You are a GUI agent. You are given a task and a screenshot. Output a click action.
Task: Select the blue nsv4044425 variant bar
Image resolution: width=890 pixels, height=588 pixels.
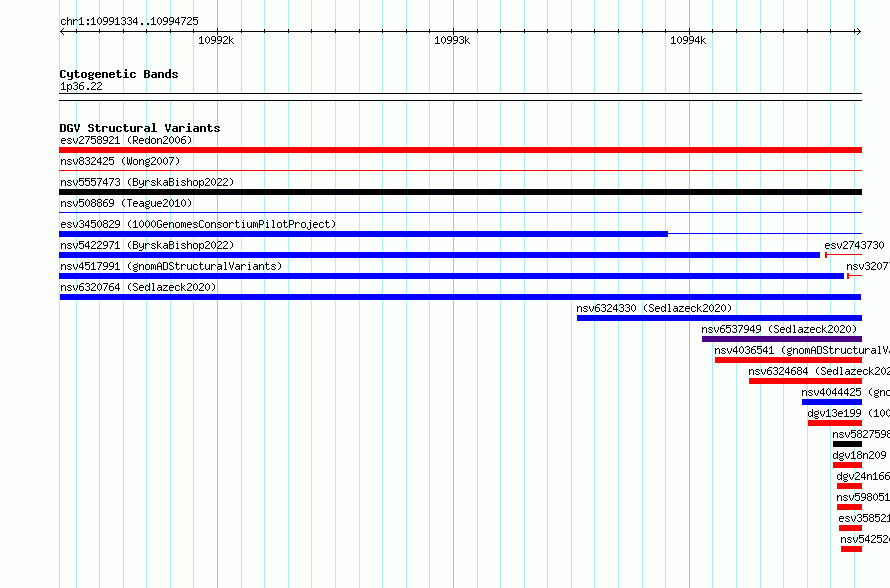click(x=832, y=402)
